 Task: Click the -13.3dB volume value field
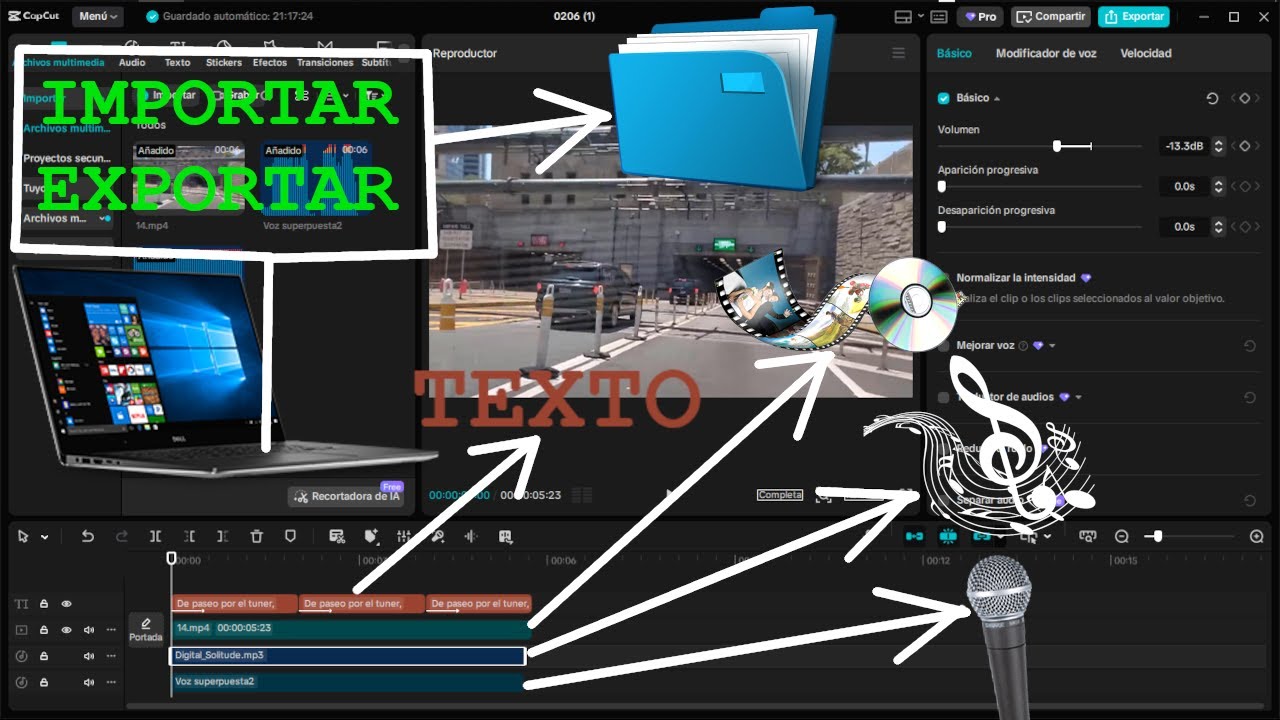(1184, 146)
